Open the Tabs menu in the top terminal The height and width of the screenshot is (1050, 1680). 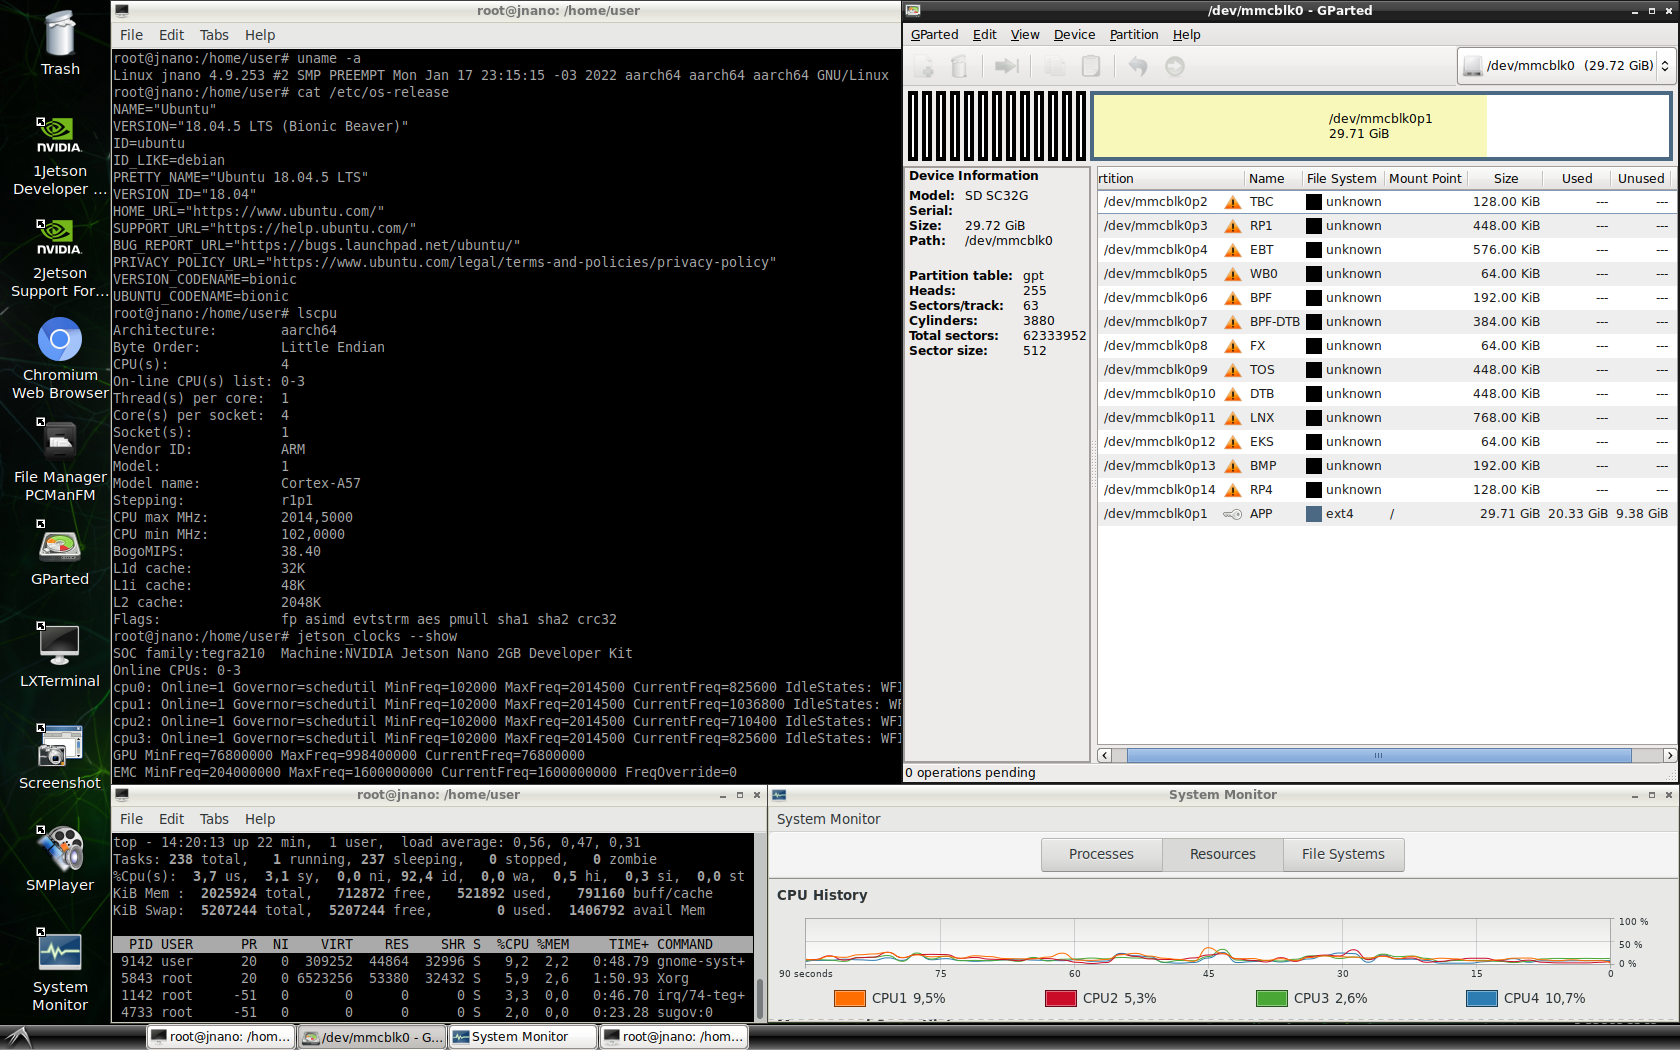[x=214, y=35]
